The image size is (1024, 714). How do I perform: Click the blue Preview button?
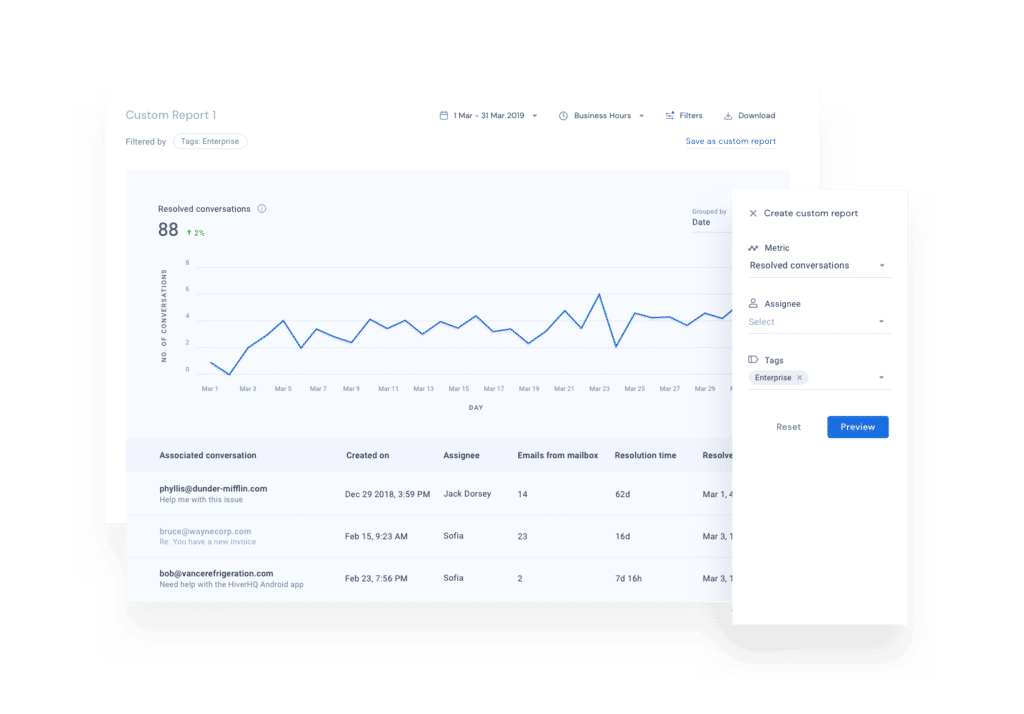pos(857,427)
